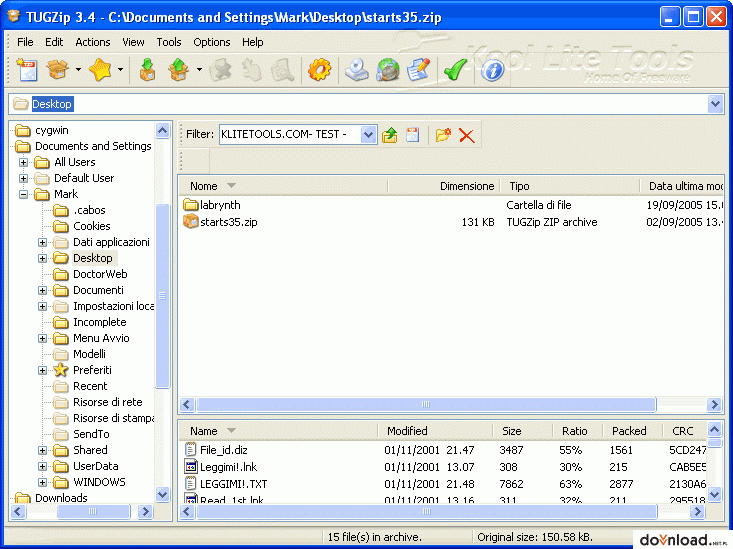Expand the Dati applicazioni node
Viewport: 733px width, 549px height.
pyautogui.click(x=43, y=242)
